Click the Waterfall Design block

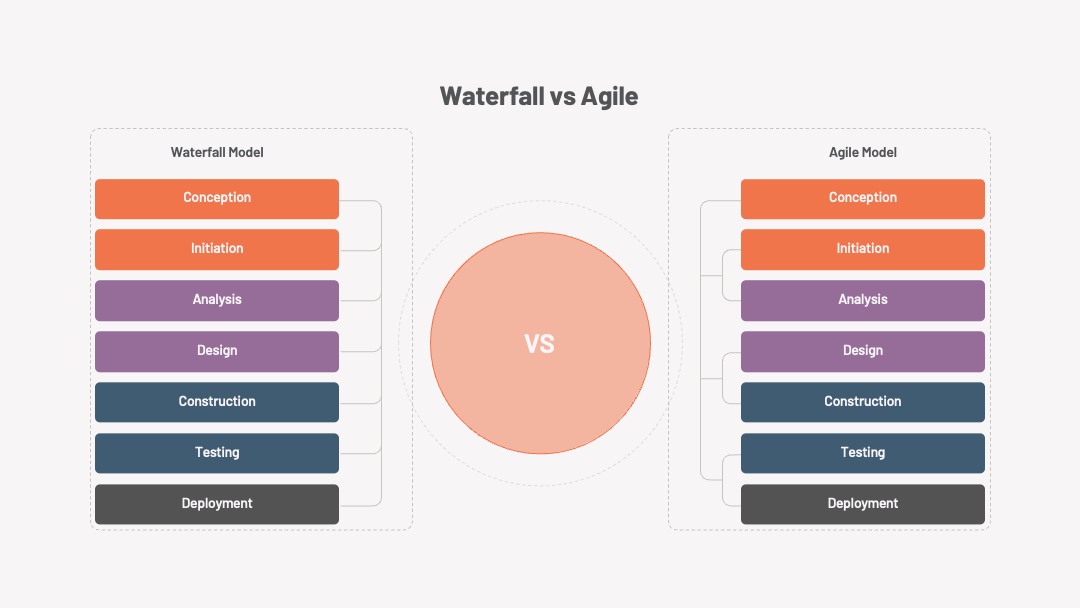pyautogui.click(x=217, y=351)
